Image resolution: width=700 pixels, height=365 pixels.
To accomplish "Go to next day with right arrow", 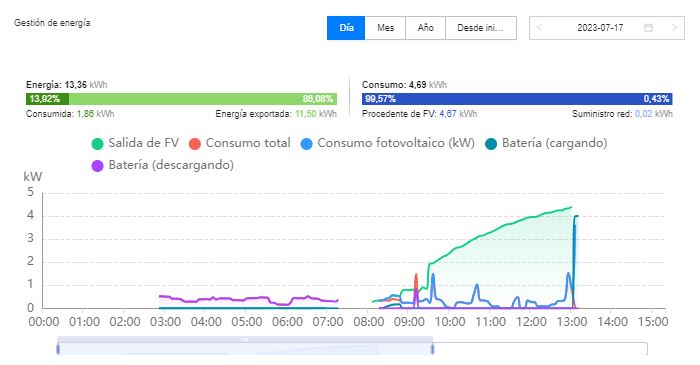I will [x=674, y=28].
